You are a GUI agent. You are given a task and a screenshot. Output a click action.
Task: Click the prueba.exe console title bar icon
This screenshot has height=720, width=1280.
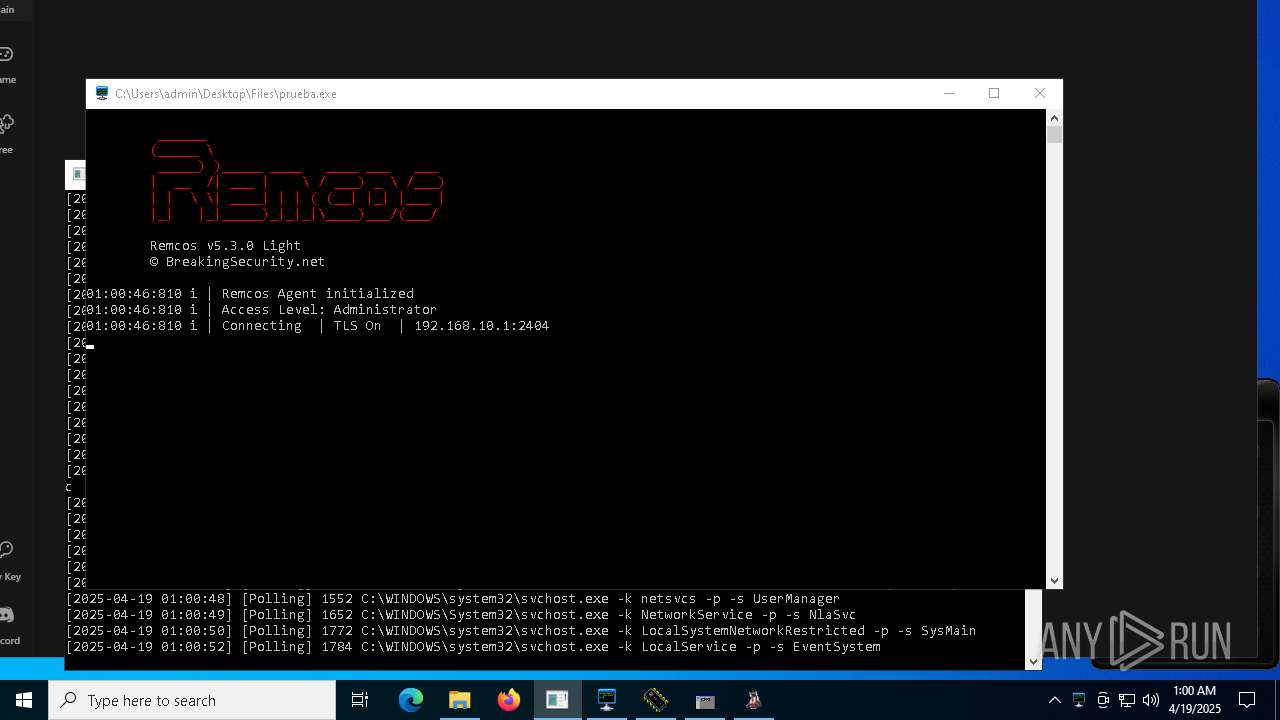(102, 93)
